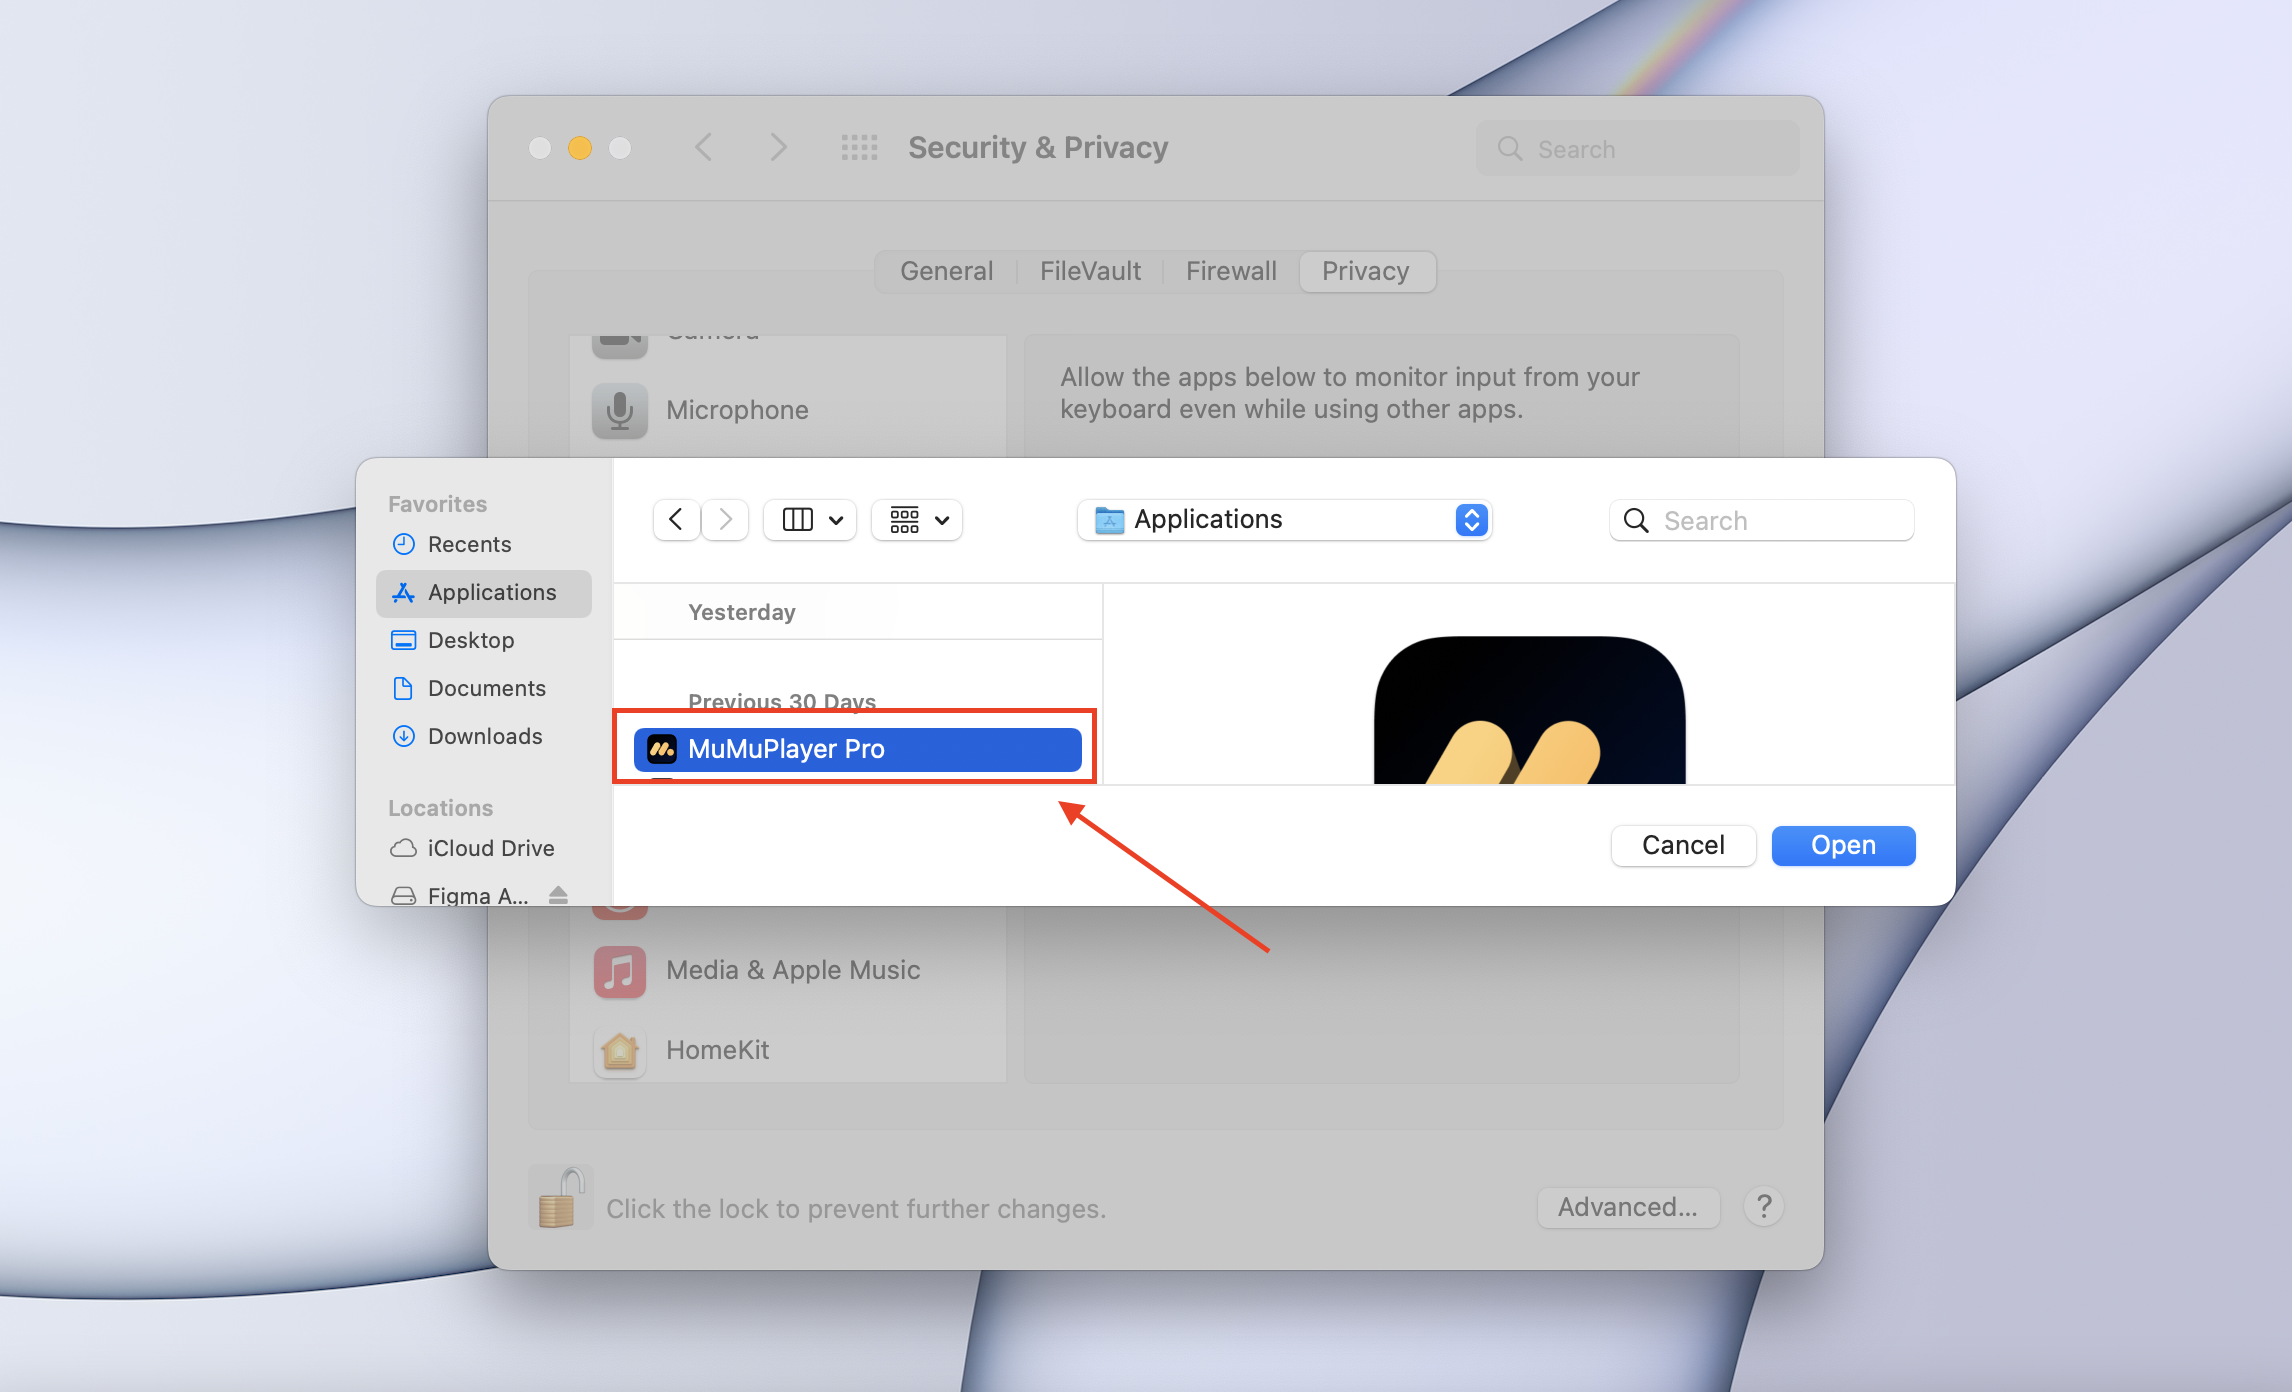
Task: Switch to the Firewall tab
Action: (1230, 271)
